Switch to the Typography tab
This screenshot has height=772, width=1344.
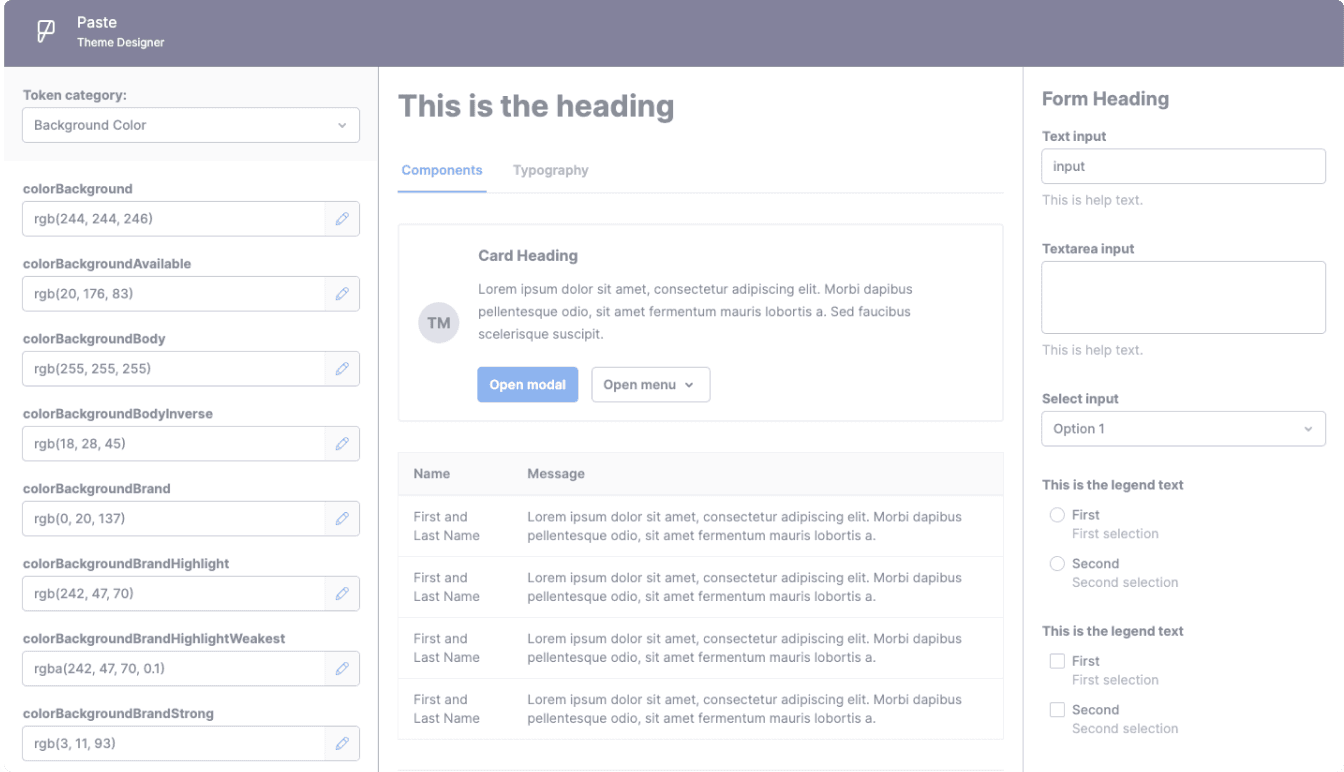pos(550,171)
